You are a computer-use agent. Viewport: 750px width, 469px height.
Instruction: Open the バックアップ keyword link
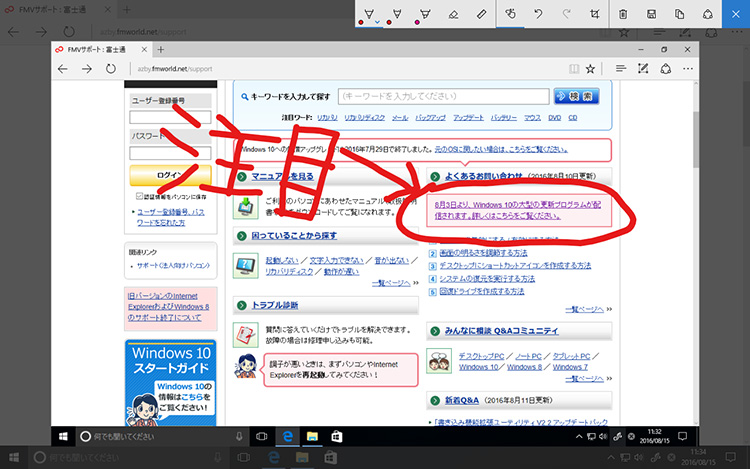(x=431, y=118)
